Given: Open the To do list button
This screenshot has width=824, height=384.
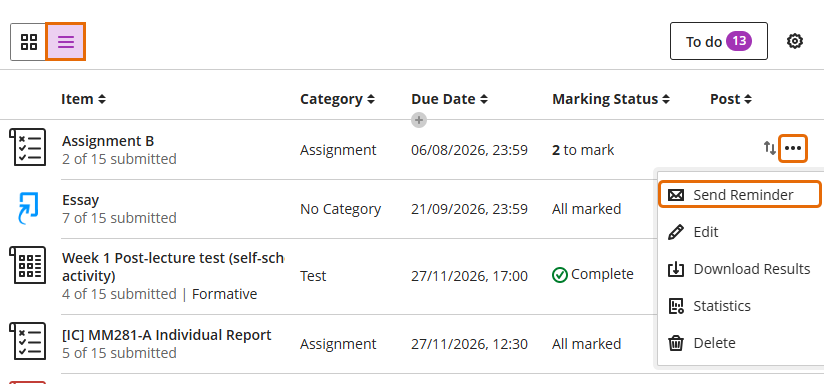Looking at the screenshot, I should click(x=718, y=41).
